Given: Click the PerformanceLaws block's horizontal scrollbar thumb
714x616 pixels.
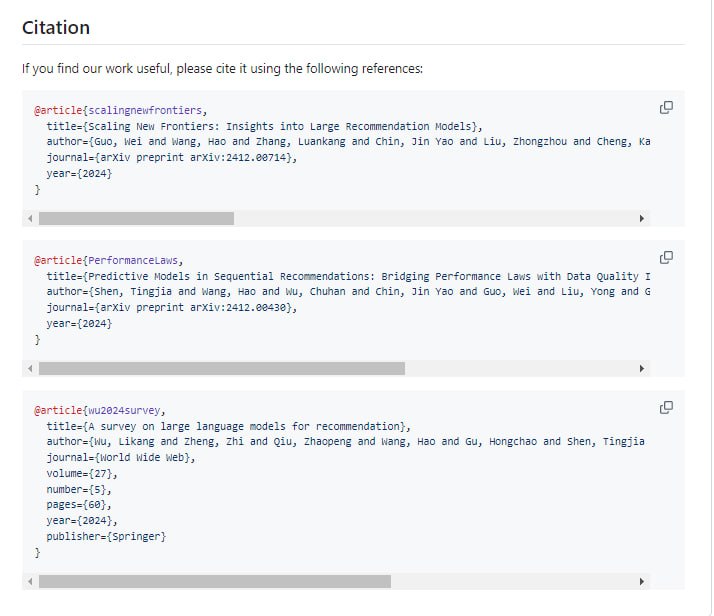Looking at the screenshot, I should (221, 368).
